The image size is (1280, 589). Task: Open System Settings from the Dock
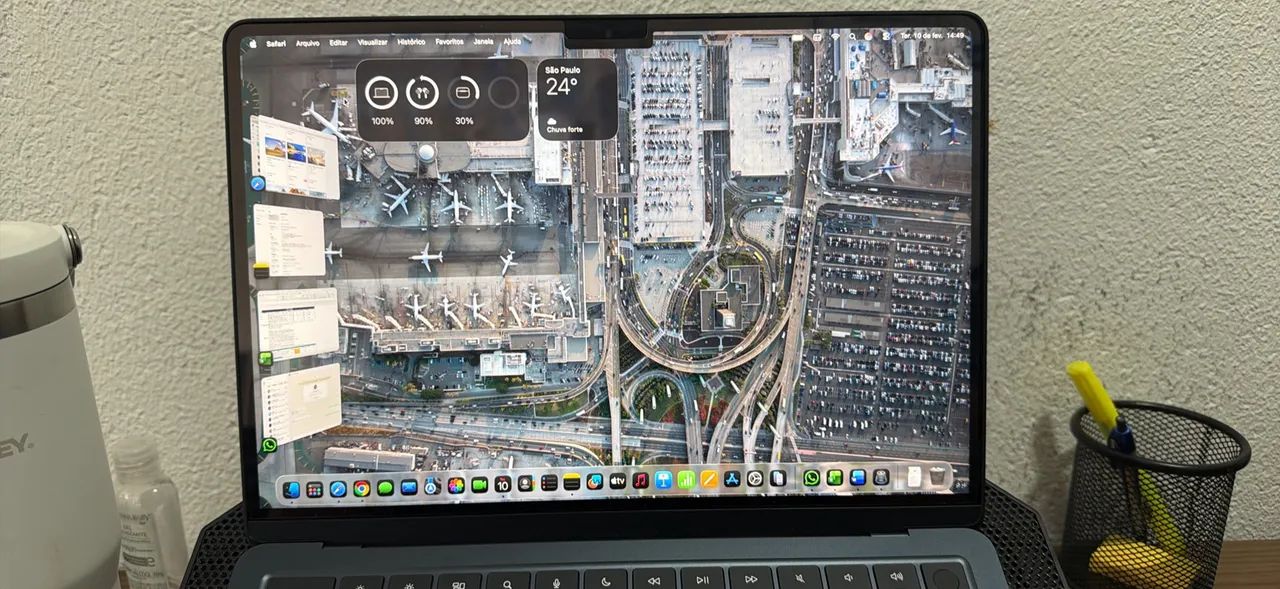pos(754,483)
